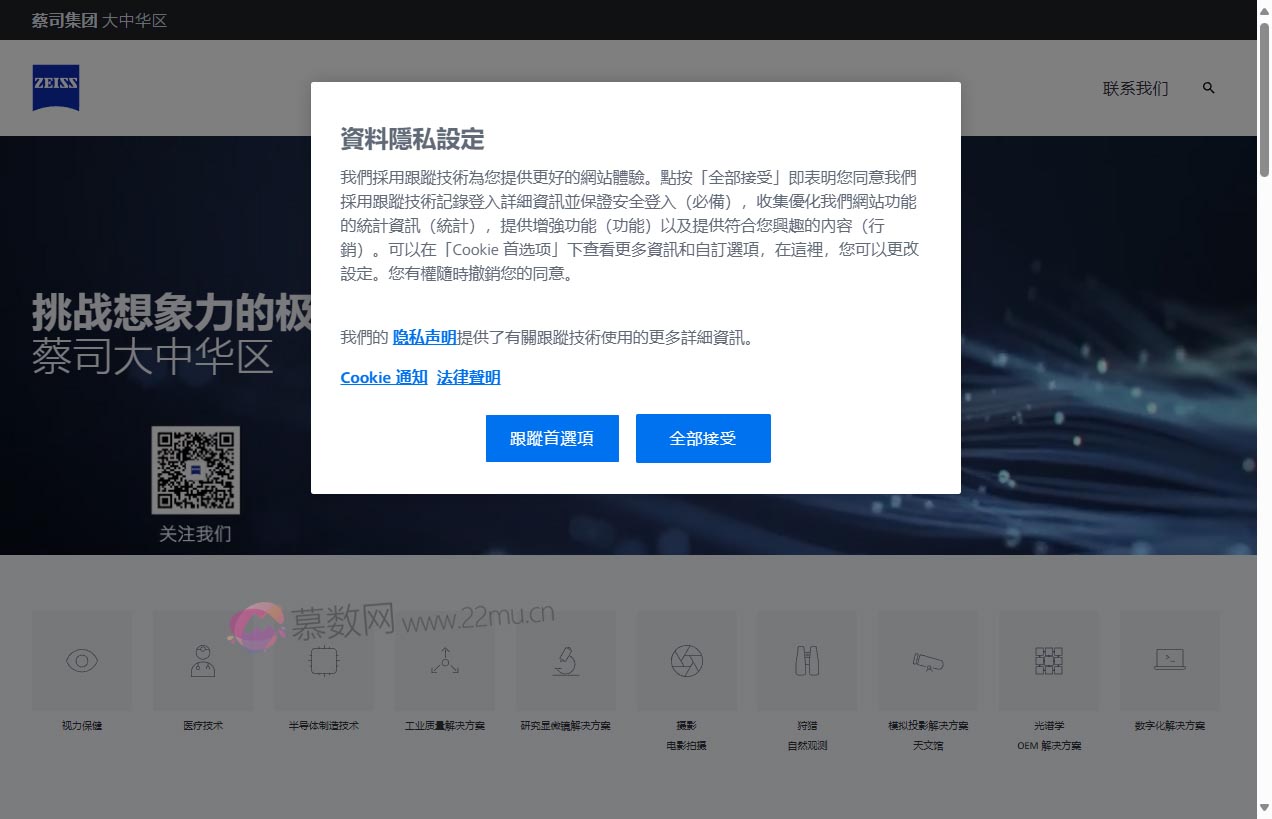Image resolution: width=1272 pixels, height=819 pixels.
Task: Click the ZEISS logo
Action: [56, 88]
